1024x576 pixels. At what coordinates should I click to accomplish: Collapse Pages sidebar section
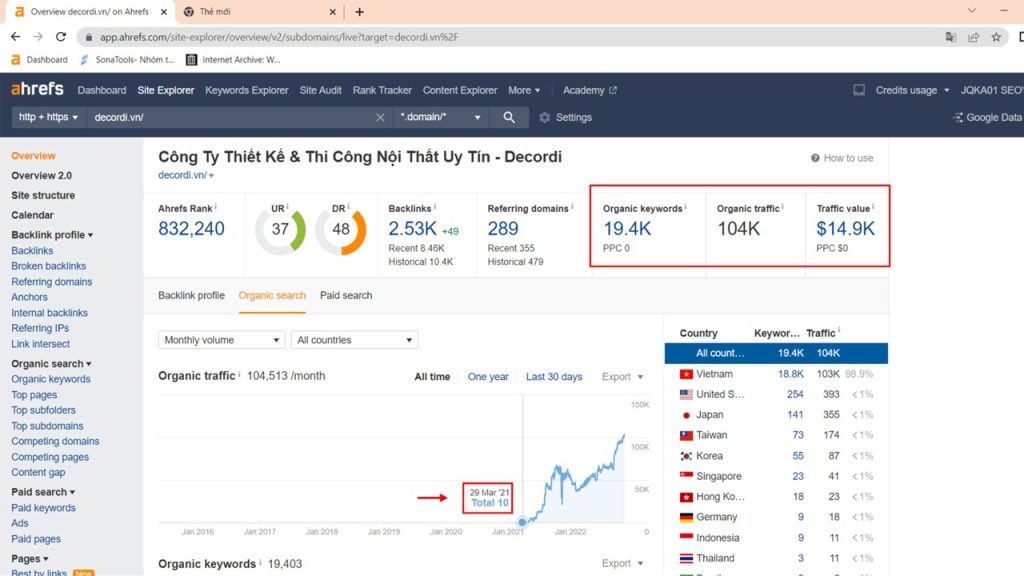(29, 558)
